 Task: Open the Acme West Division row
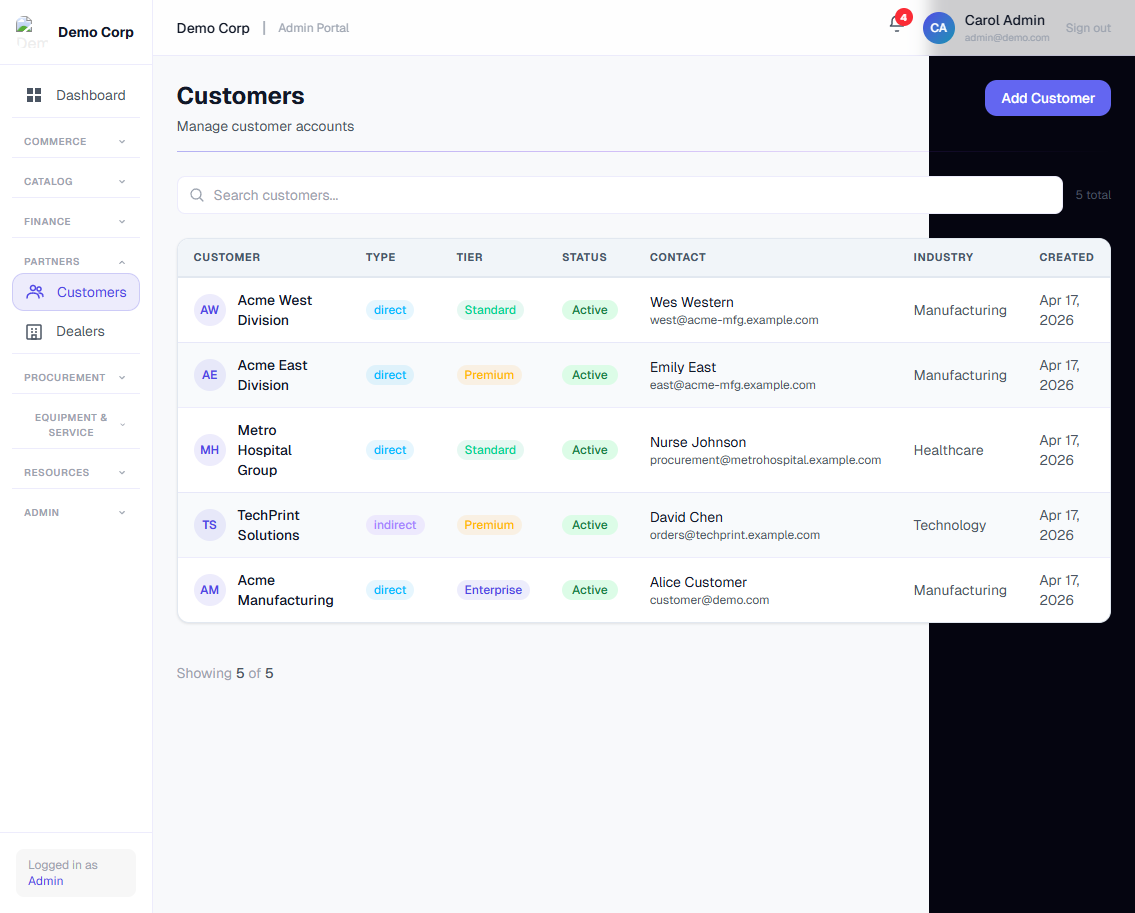point(644,310)
